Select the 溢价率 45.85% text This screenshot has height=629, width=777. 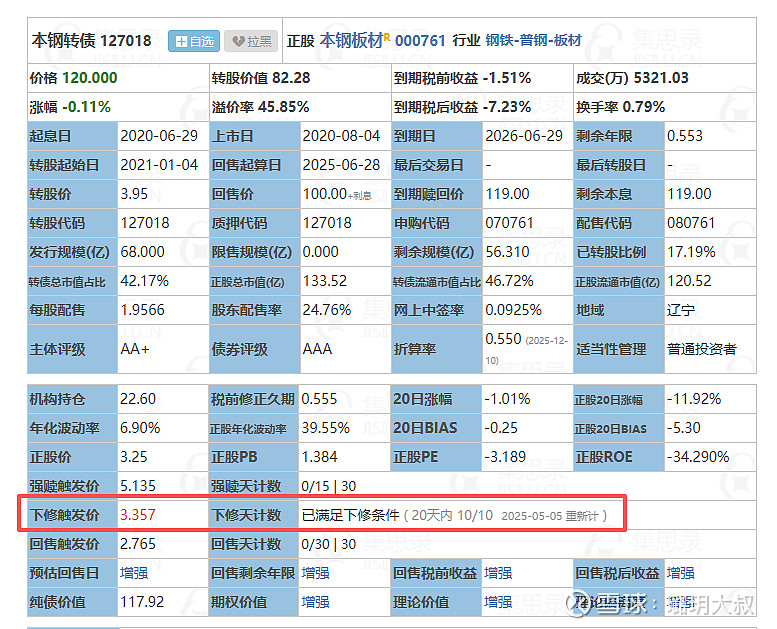coord(261,107)
